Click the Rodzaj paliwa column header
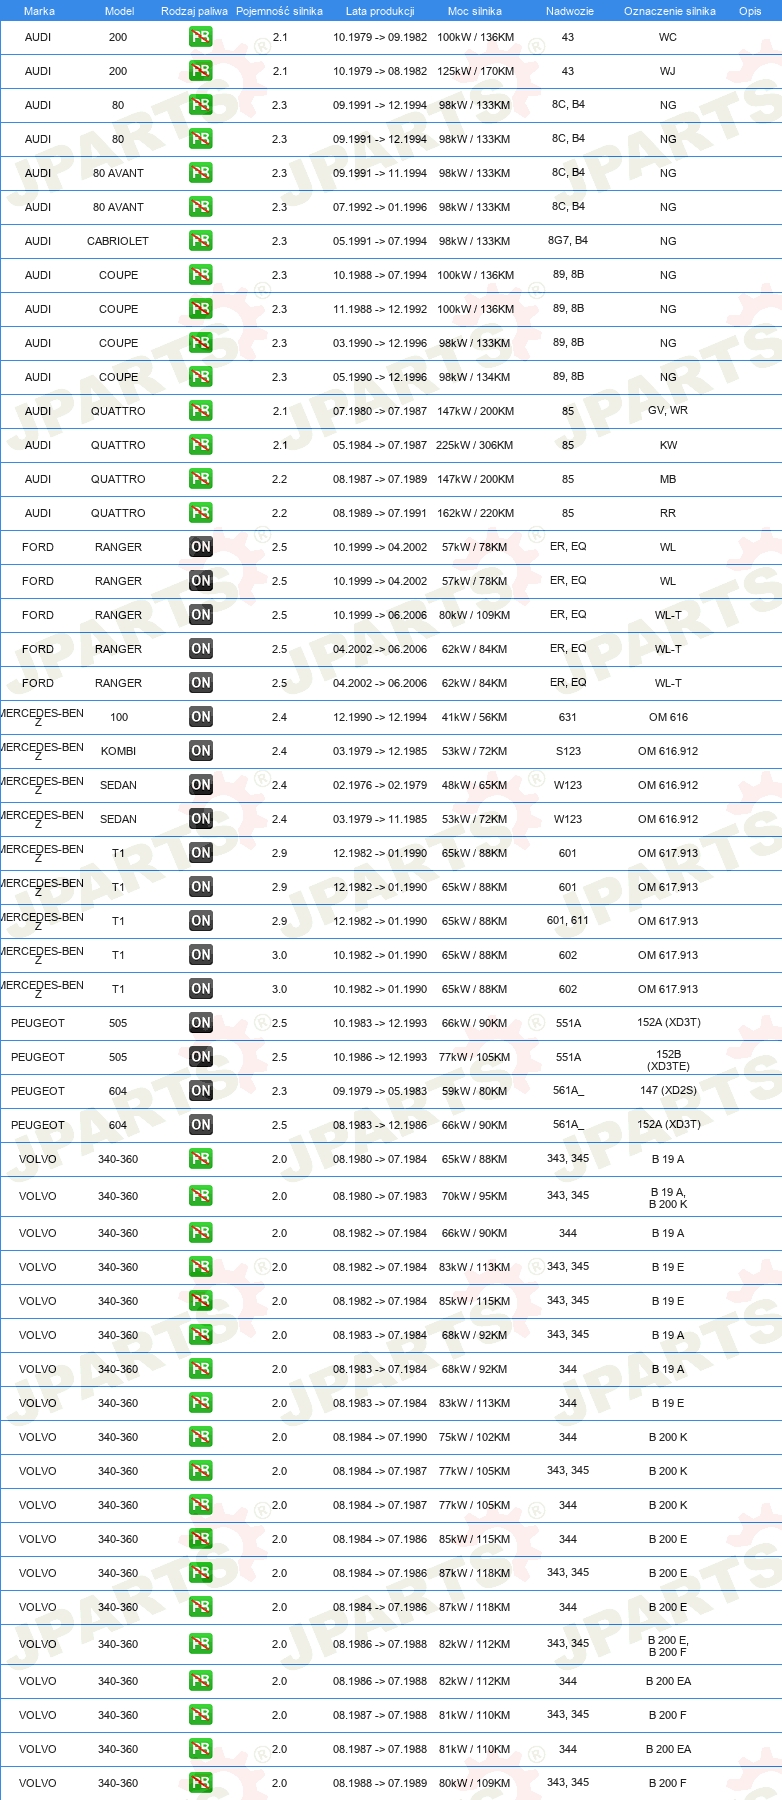This screenshot has height=1800, width=782. pyautogui.click(x=194, y=11)
